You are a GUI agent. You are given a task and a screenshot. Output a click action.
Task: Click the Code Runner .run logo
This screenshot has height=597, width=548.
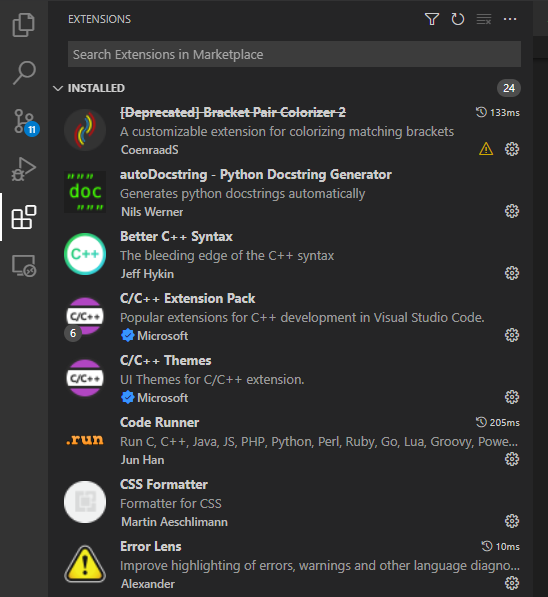tap(85, 440)
